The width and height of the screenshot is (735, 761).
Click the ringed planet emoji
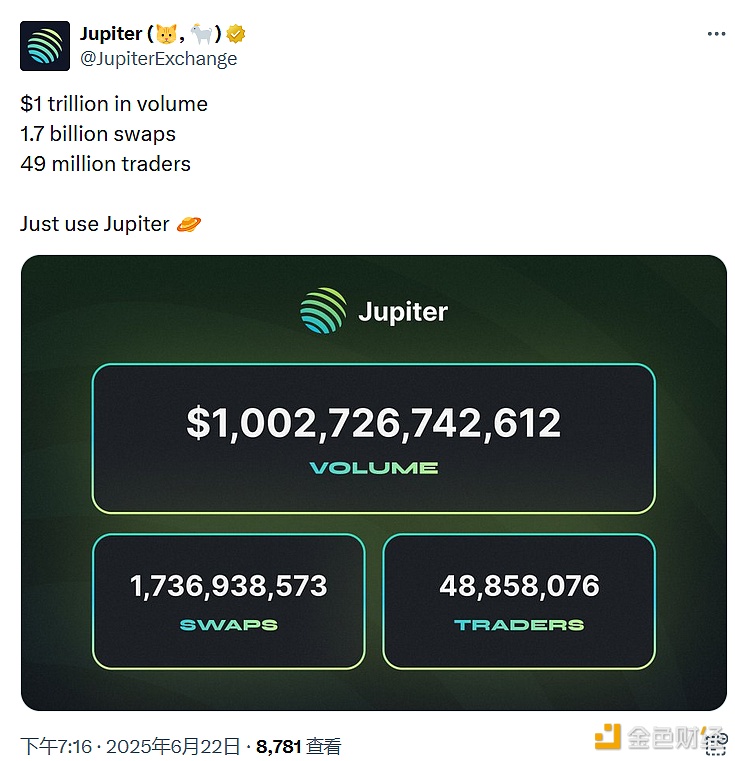point(188,224)
